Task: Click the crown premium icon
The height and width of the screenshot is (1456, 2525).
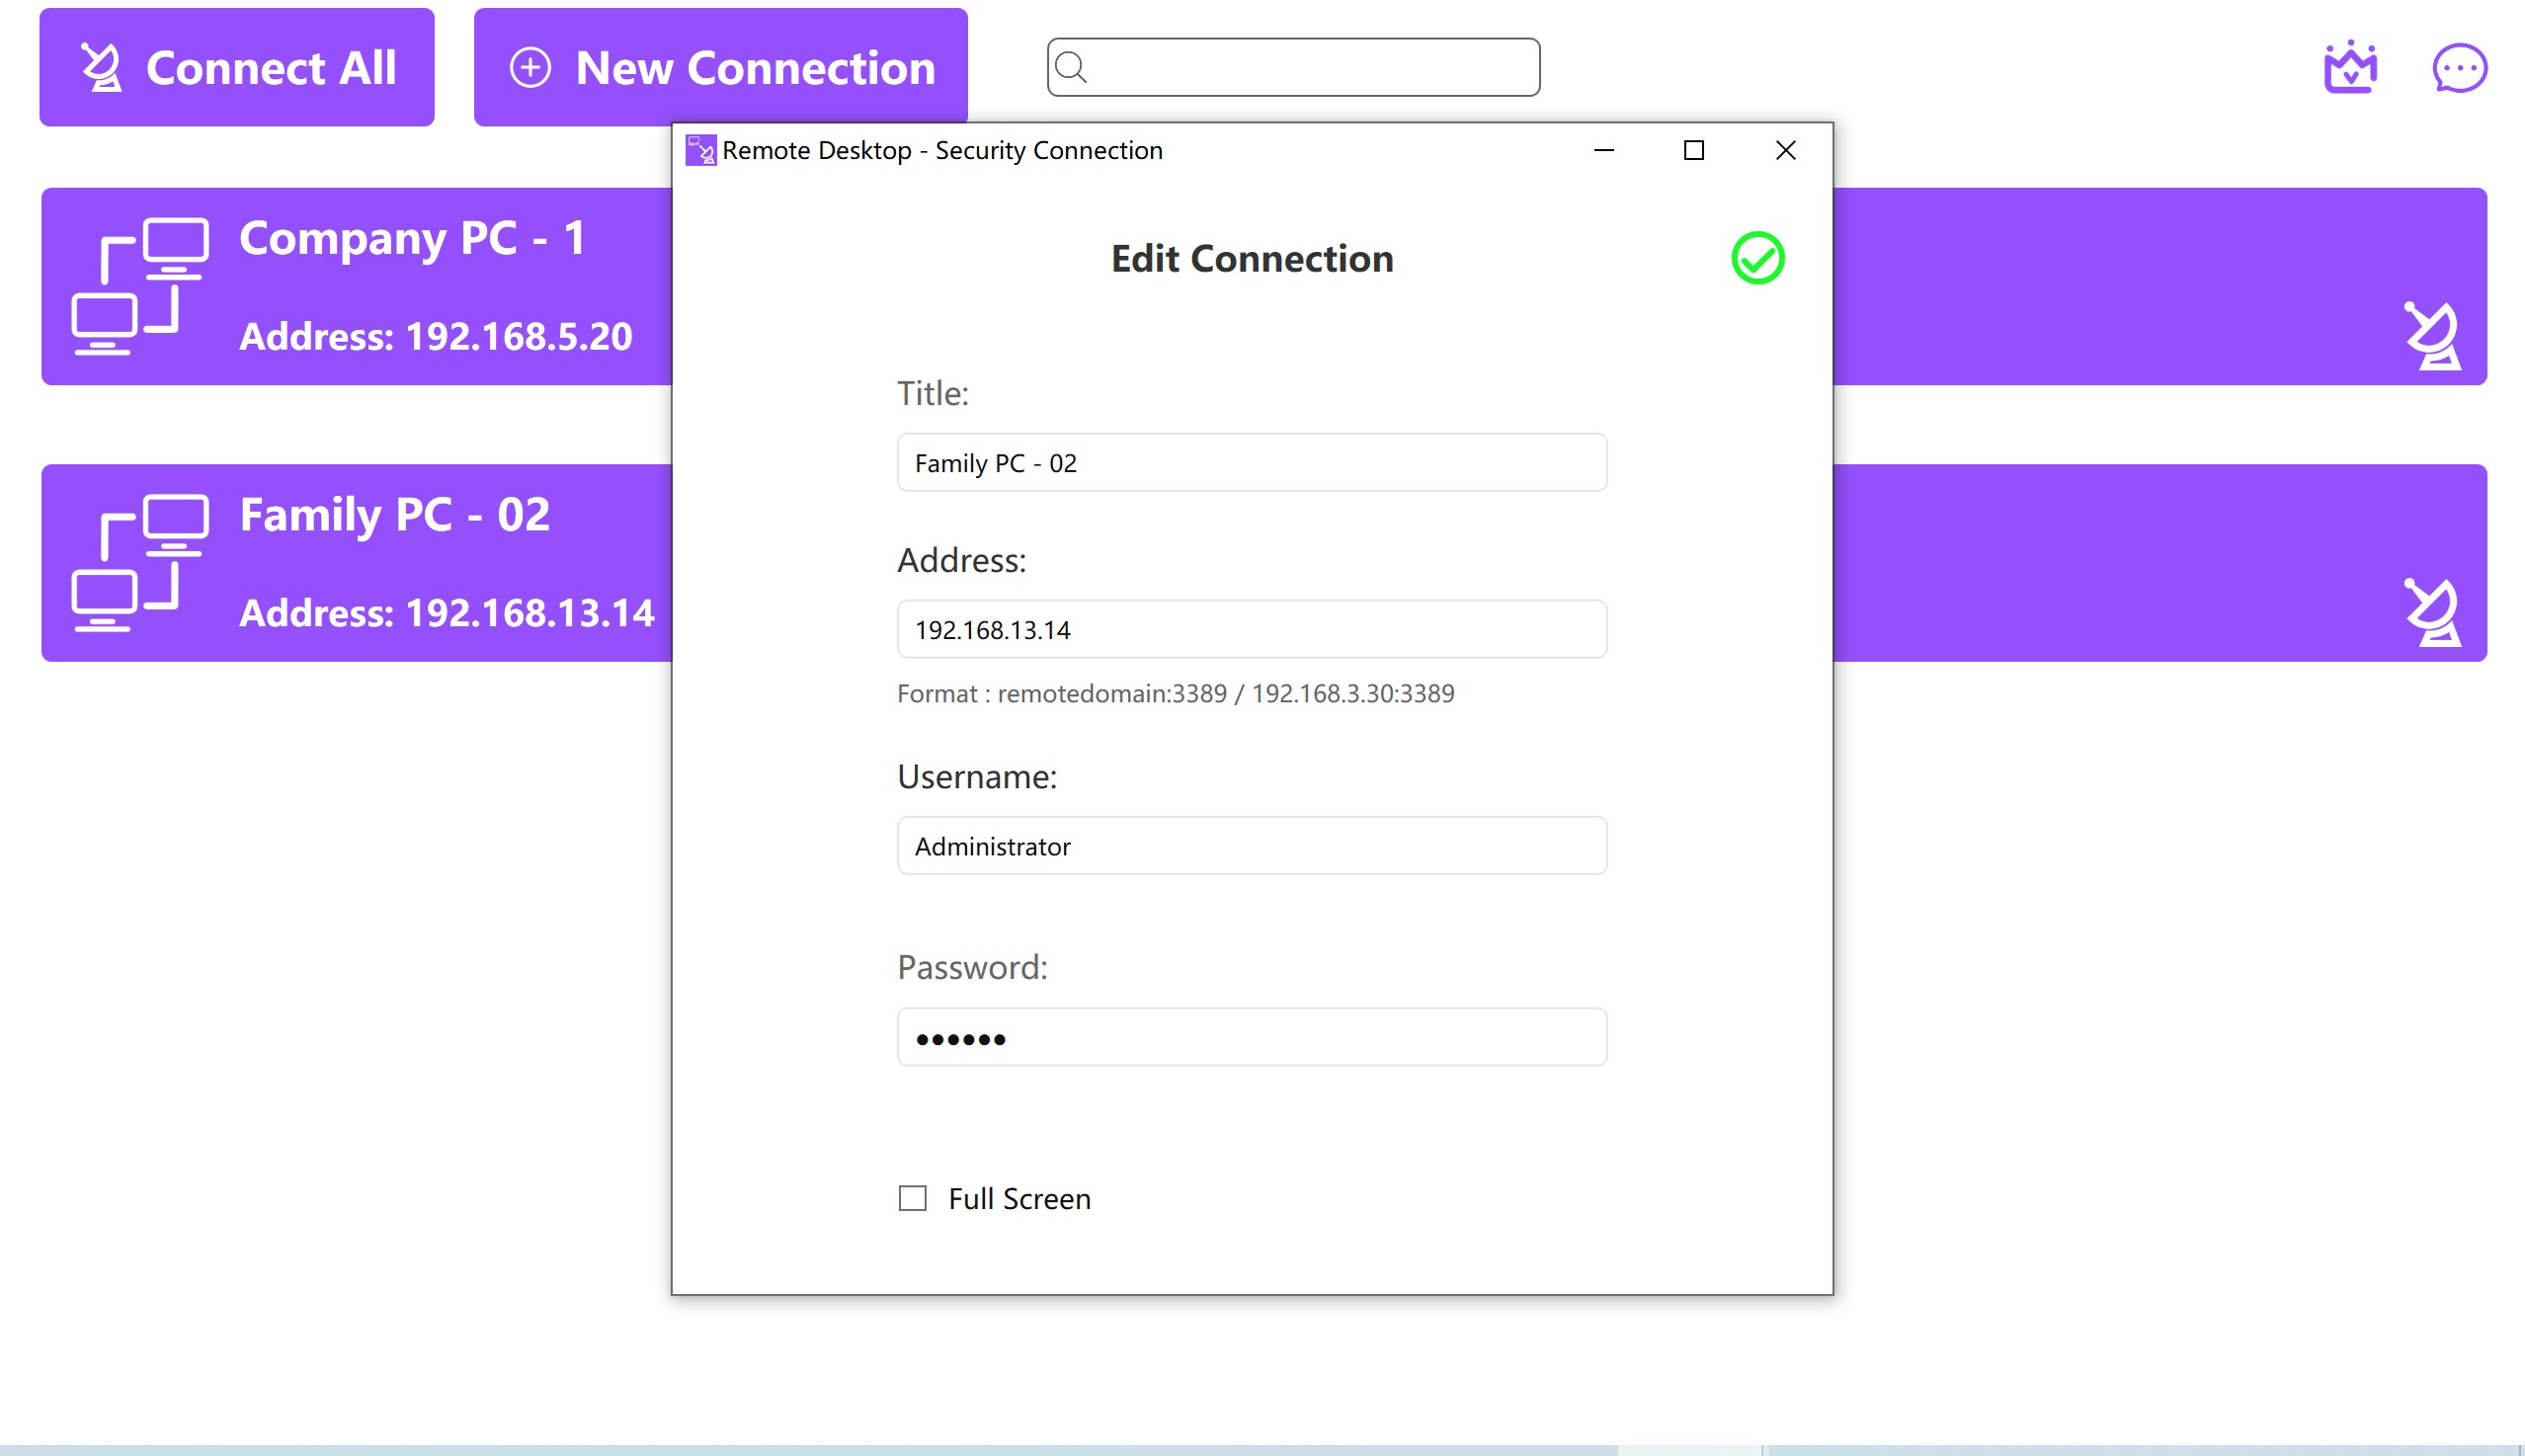Action: pyautogui.click(x=2351, y=67)
